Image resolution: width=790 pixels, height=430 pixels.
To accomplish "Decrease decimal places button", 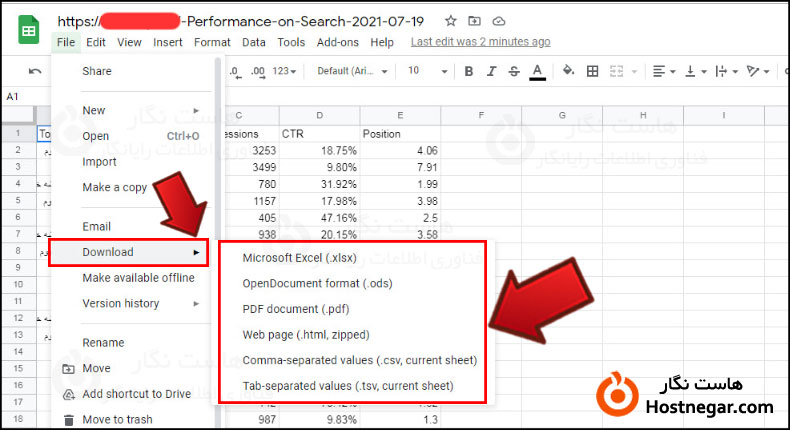I will click(x=235, y=72).
